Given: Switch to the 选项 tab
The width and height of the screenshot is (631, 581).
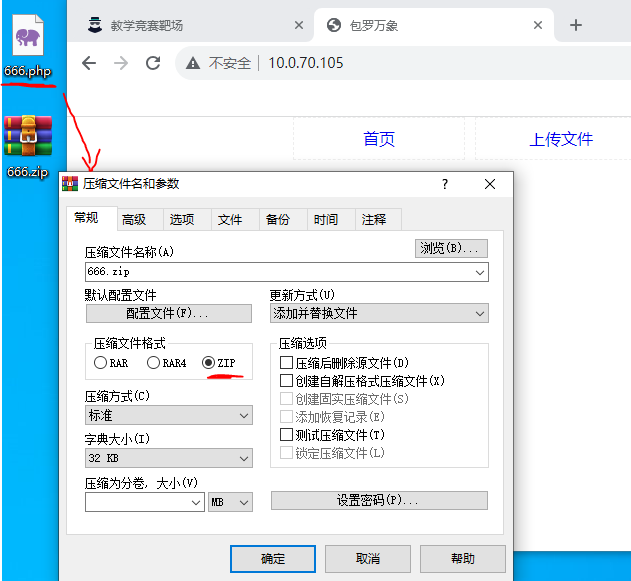Looking at the screenshot, I should (187, 220).
